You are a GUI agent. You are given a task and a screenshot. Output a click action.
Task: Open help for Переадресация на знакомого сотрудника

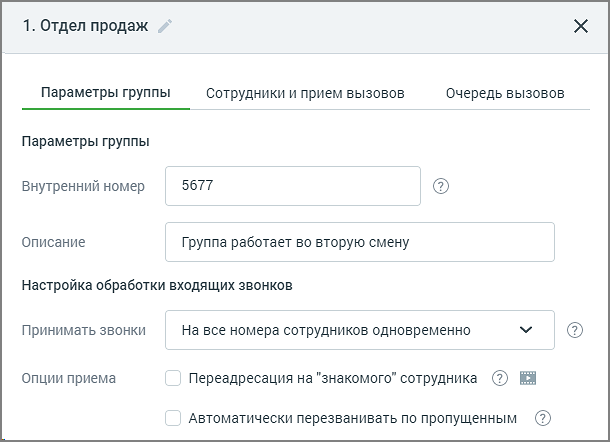[x=500, y=378]
